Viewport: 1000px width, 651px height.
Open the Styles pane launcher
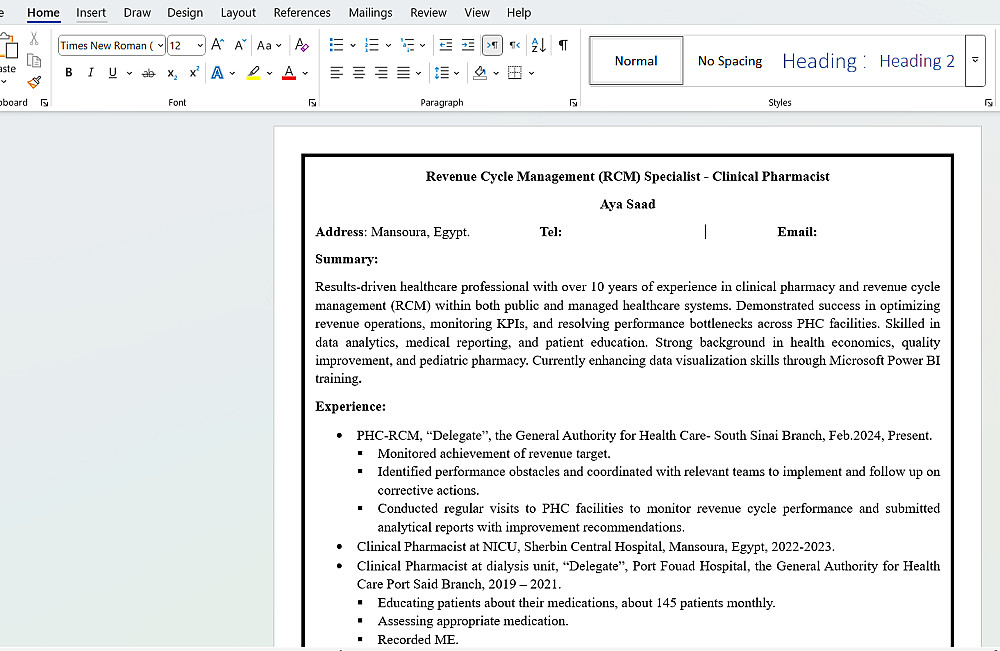point(988,103)
